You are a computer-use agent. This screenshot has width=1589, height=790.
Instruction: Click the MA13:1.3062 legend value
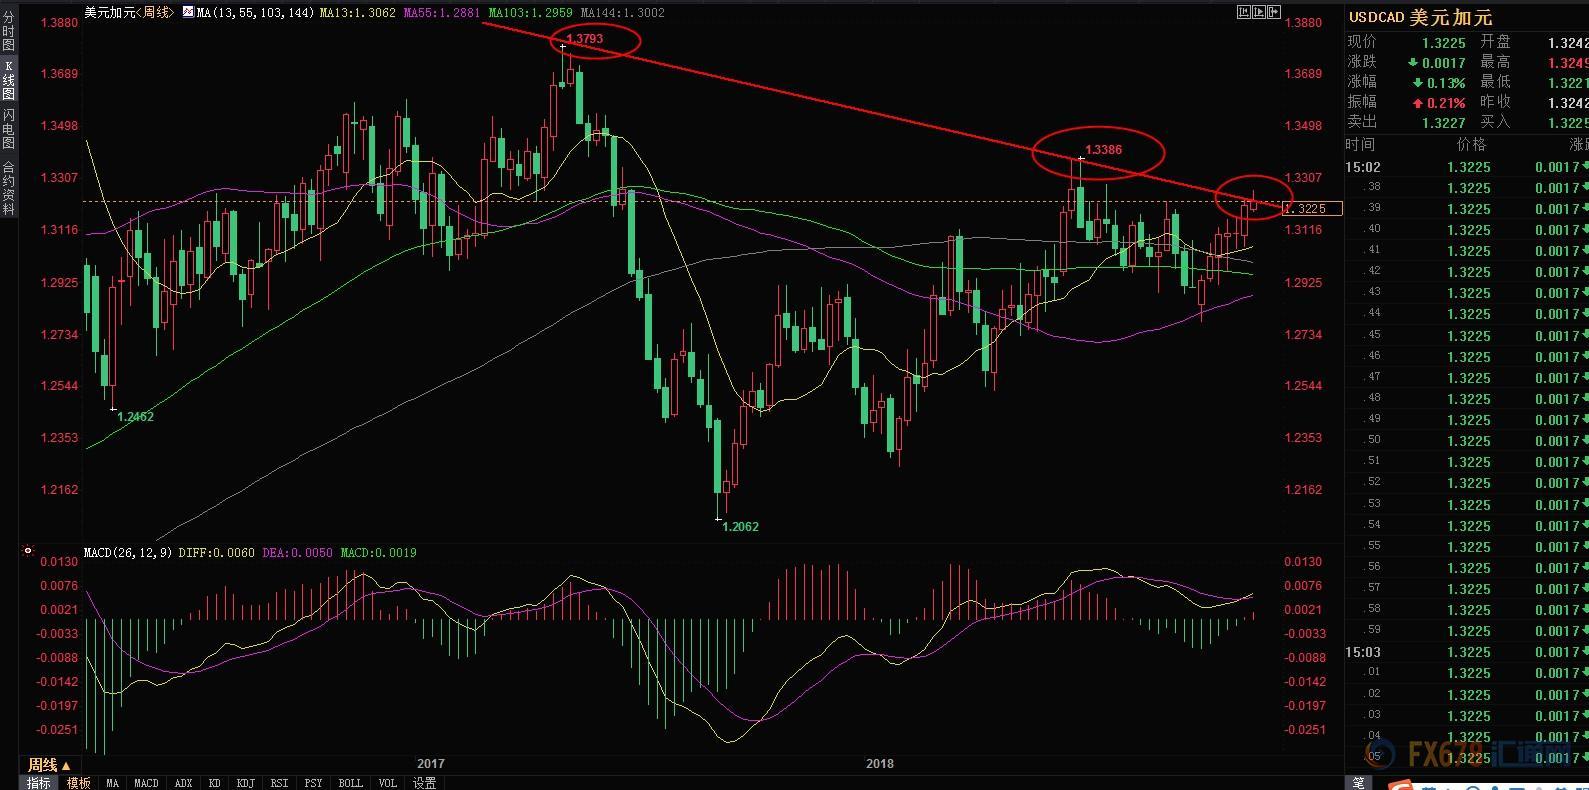tap(358, 13)
